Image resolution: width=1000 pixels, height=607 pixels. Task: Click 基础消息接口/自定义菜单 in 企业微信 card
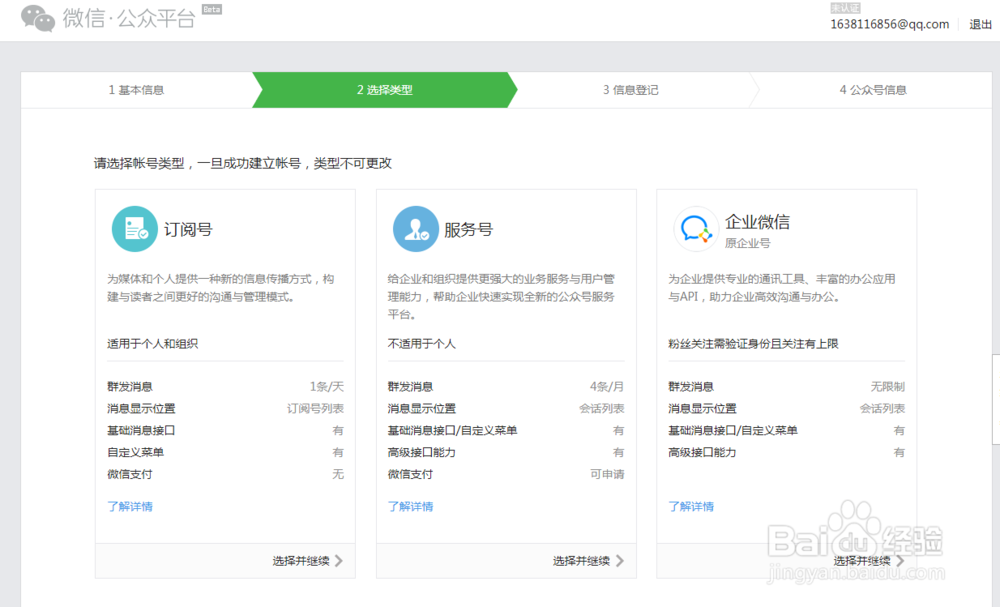[x=733, y=430]
